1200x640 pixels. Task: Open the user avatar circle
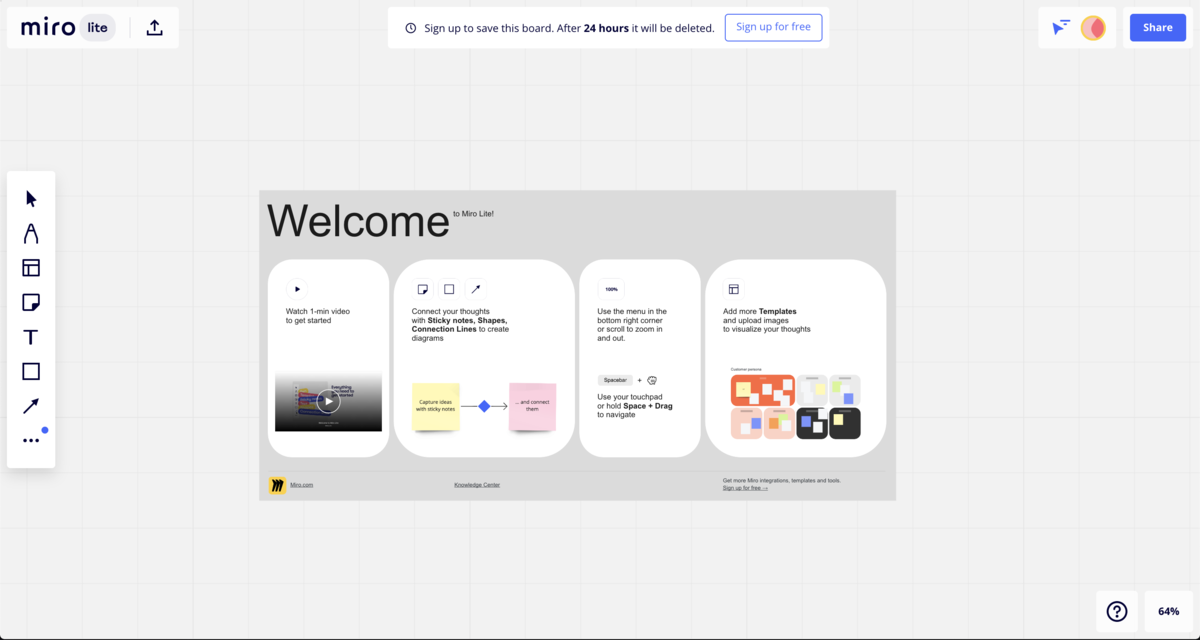pos(1093,28)
